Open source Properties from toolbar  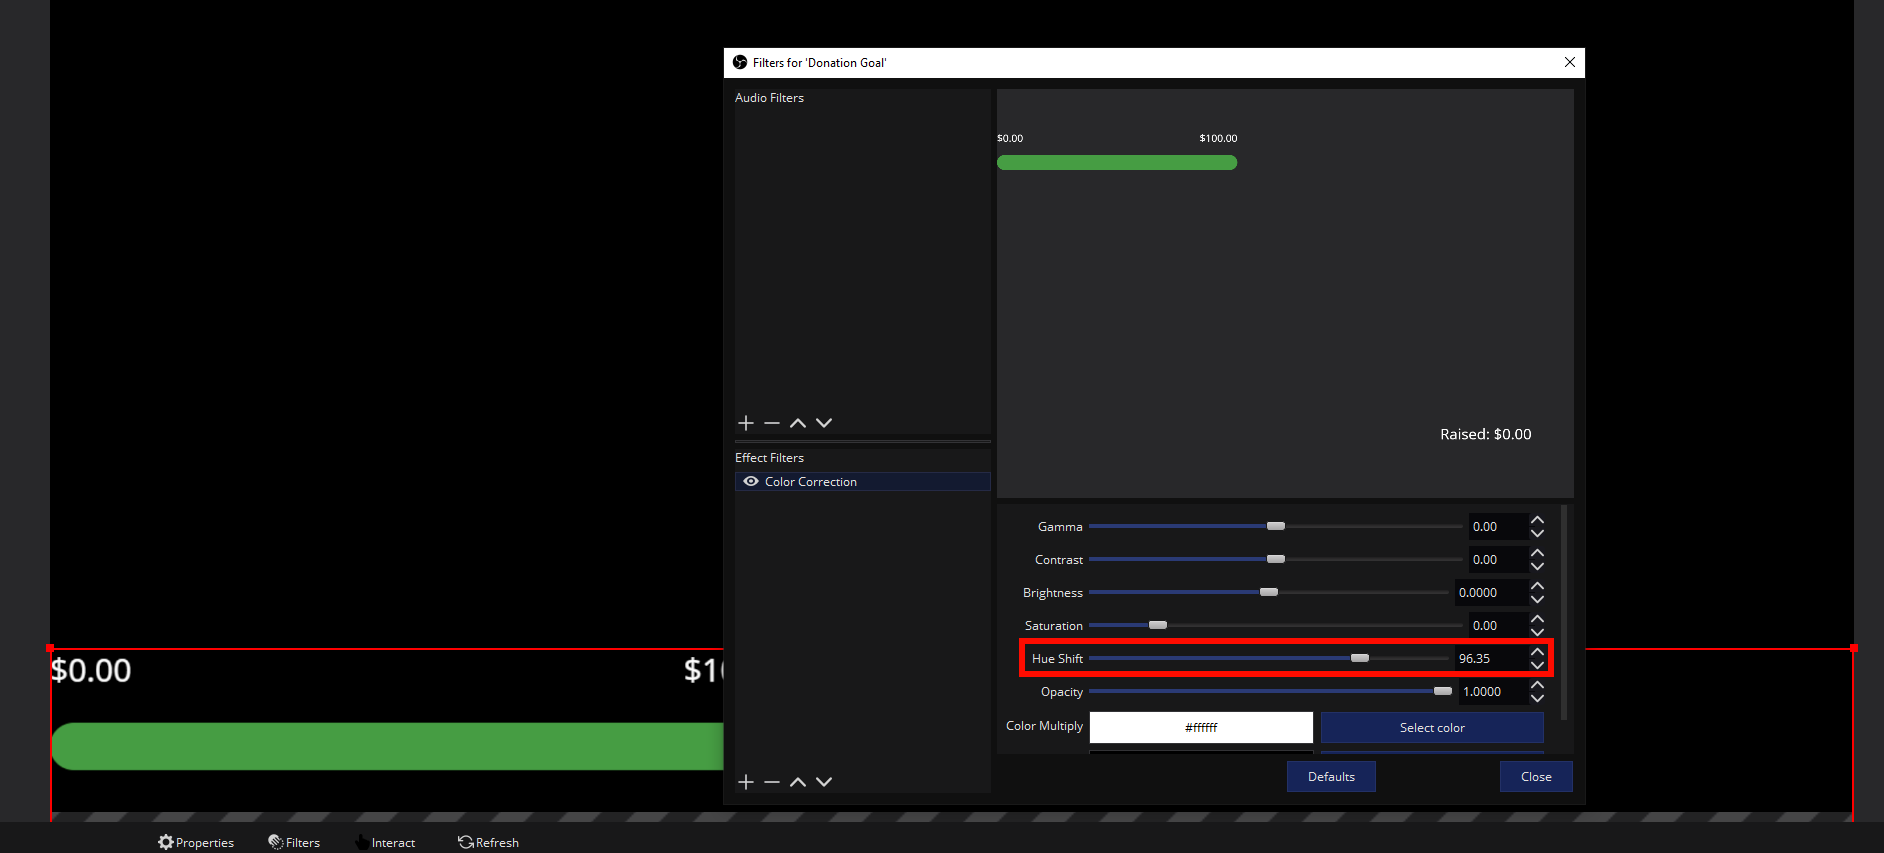click(196, 842)
